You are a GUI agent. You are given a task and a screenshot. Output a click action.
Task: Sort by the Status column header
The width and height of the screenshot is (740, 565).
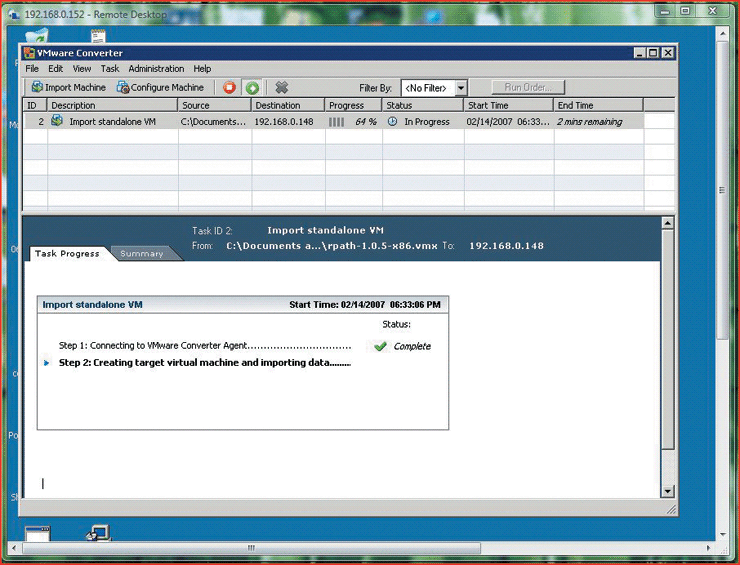[423, 105]
